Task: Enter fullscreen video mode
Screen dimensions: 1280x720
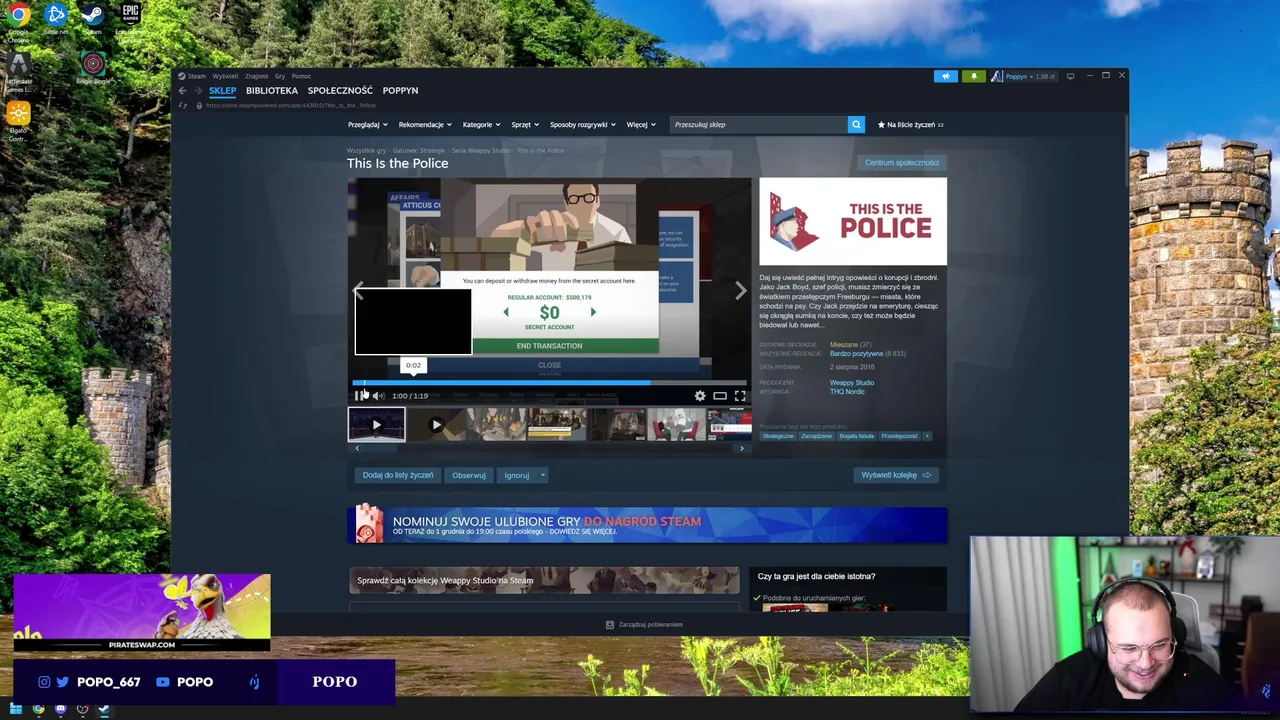Action: pyautogui.click(x=740, y=396)
